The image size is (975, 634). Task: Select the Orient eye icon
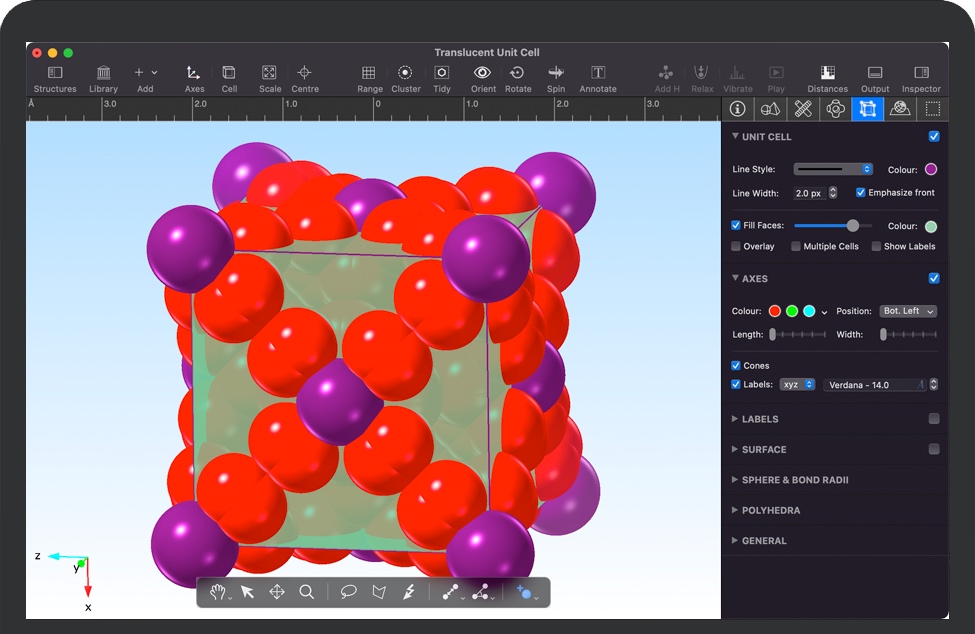tap(483, 73)
